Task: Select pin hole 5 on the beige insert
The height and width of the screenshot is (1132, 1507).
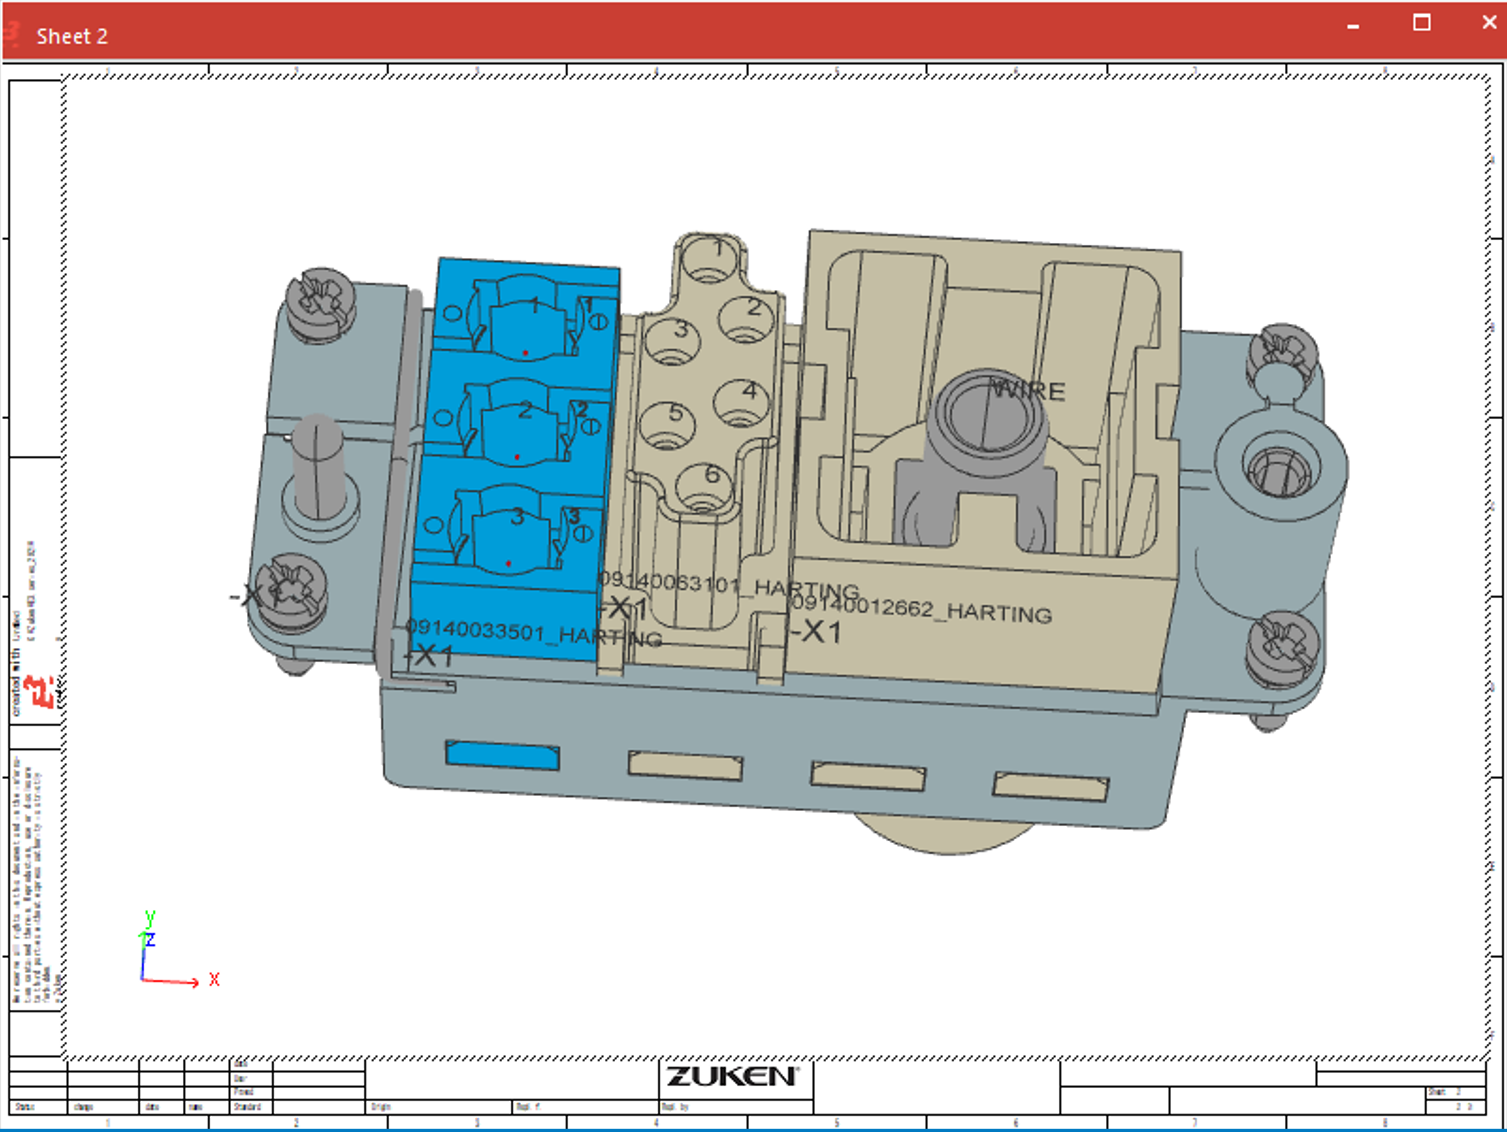Action: [x=667, y=424]
